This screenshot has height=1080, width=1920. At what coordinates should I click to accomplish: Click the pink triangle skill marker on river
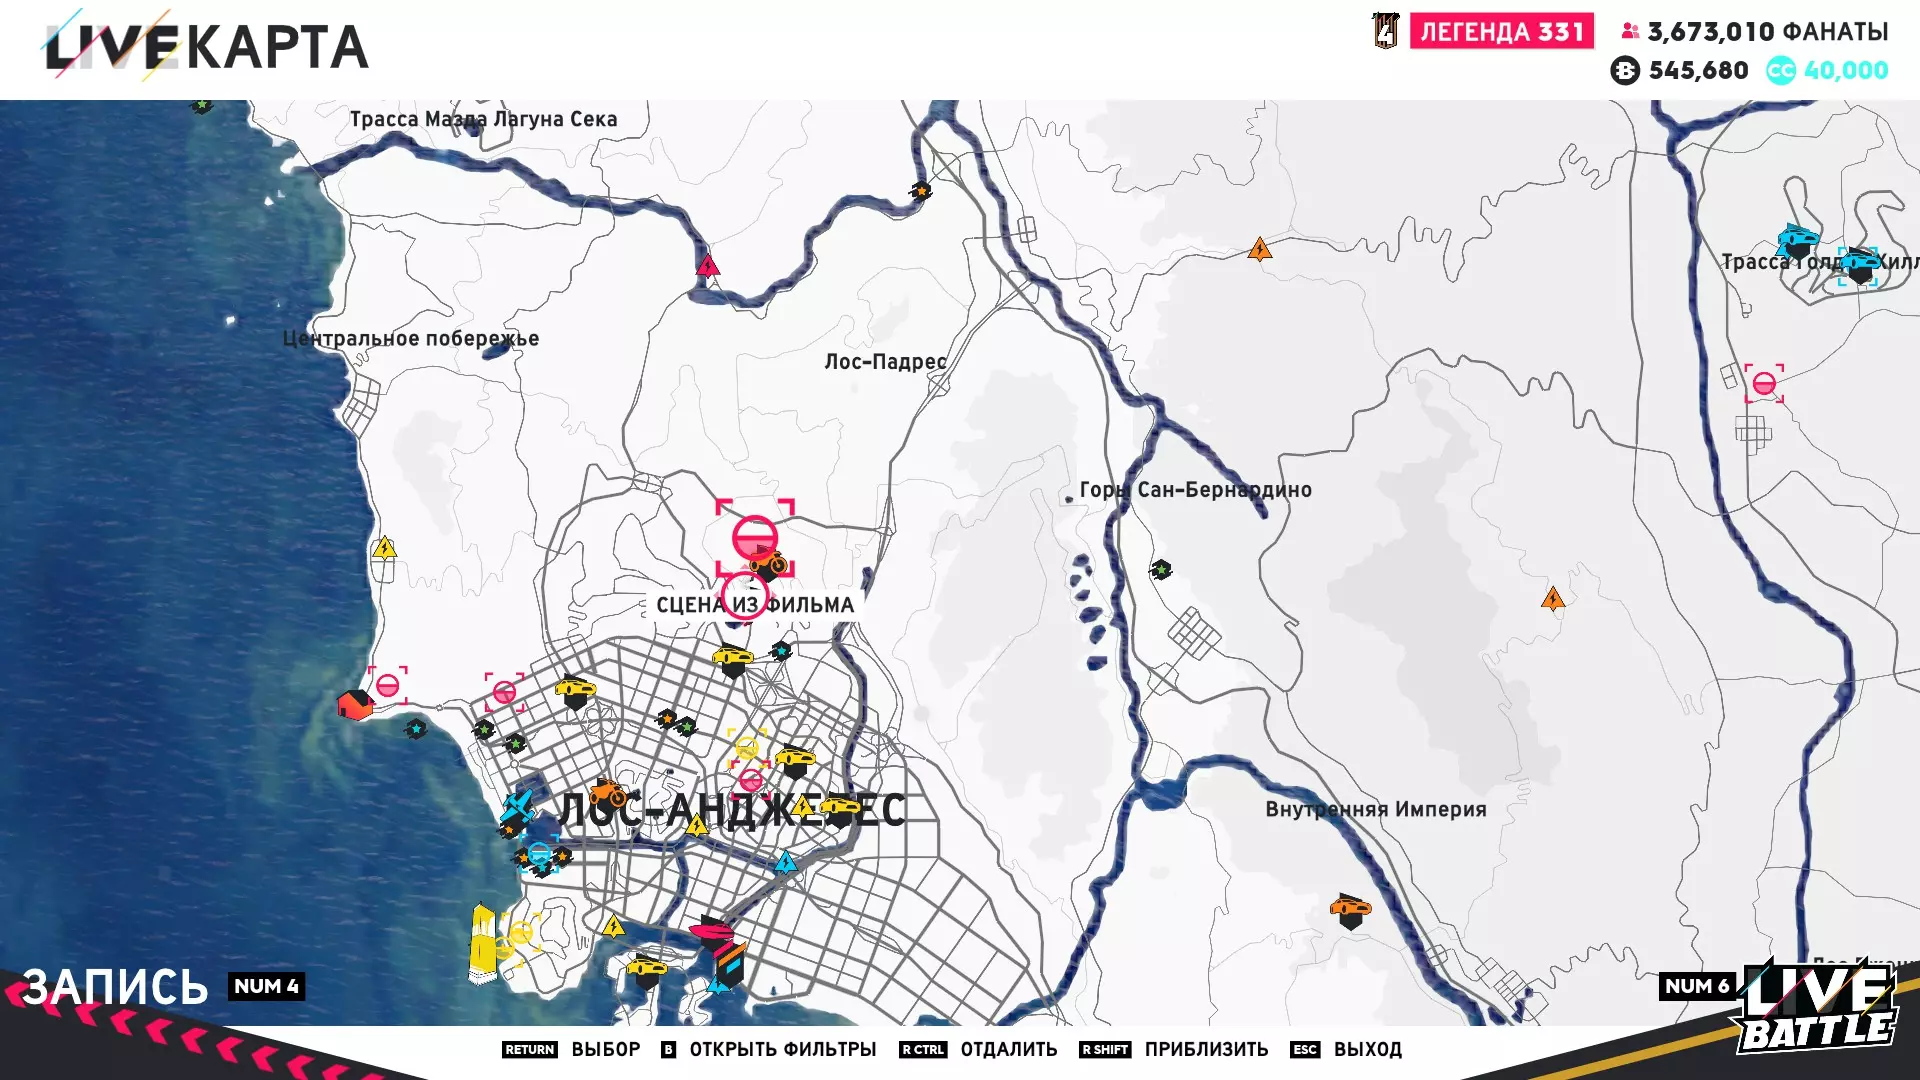708,267
